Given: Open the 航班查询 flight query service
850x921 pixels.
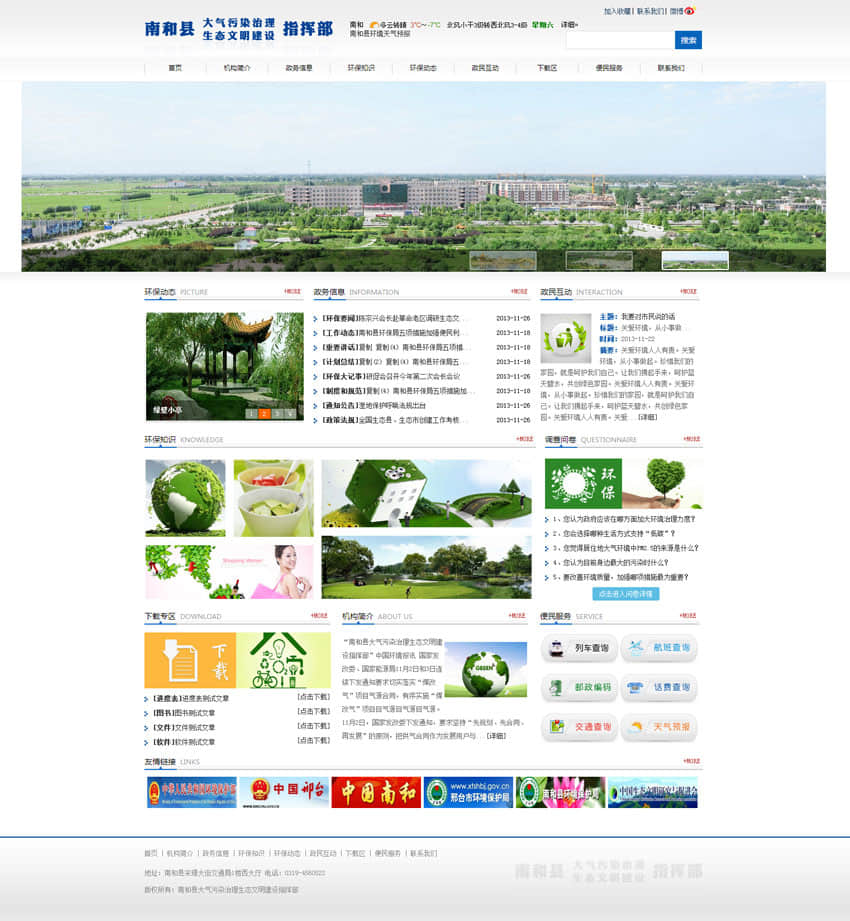Looking at the screenshot, I should click(x=659, y=648).
